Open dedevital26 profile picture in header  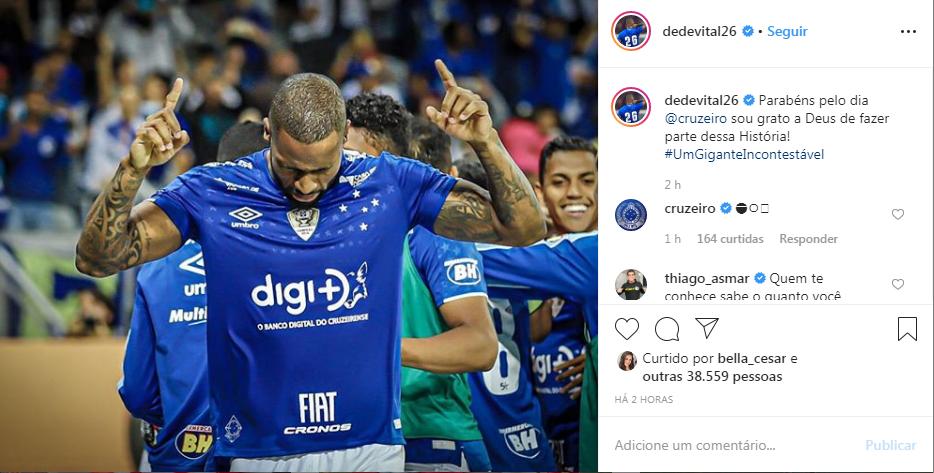(631, 31)
